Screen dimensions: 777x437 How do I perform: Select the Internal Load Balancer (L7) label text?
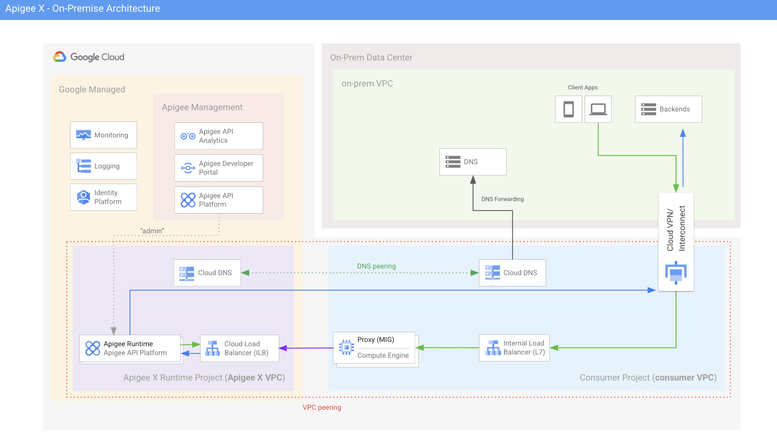pyautogui.click(x=524, y=348)
